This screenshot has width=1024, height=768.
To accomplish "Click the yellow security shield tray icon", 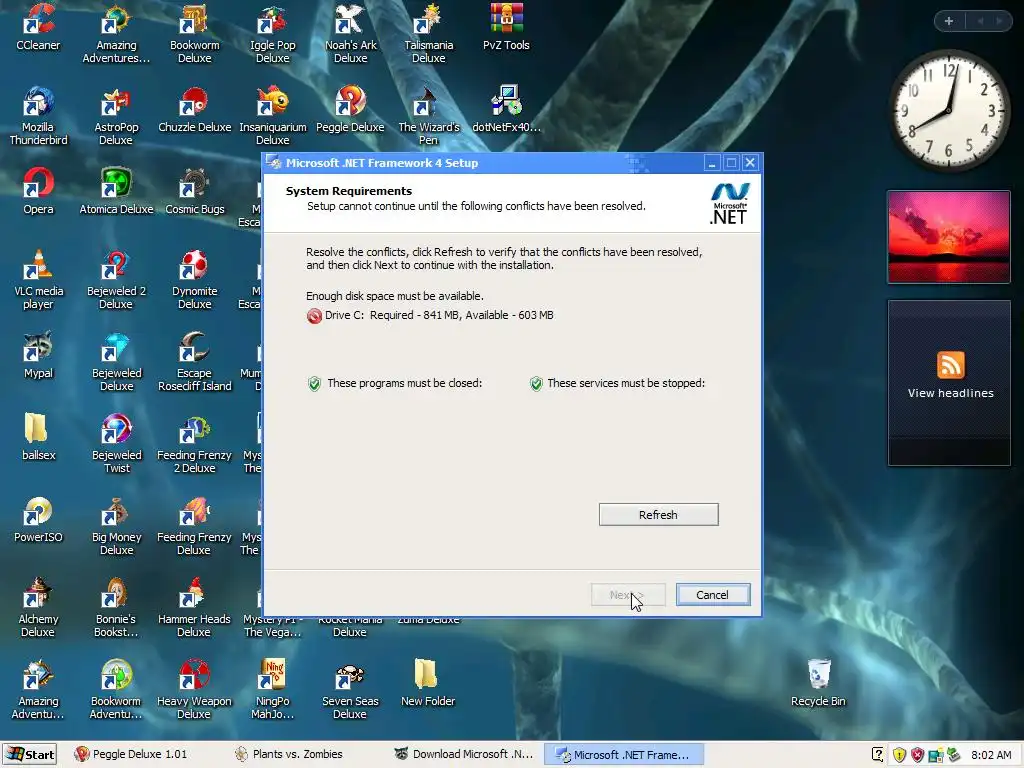I will click(x=899, y=755).
